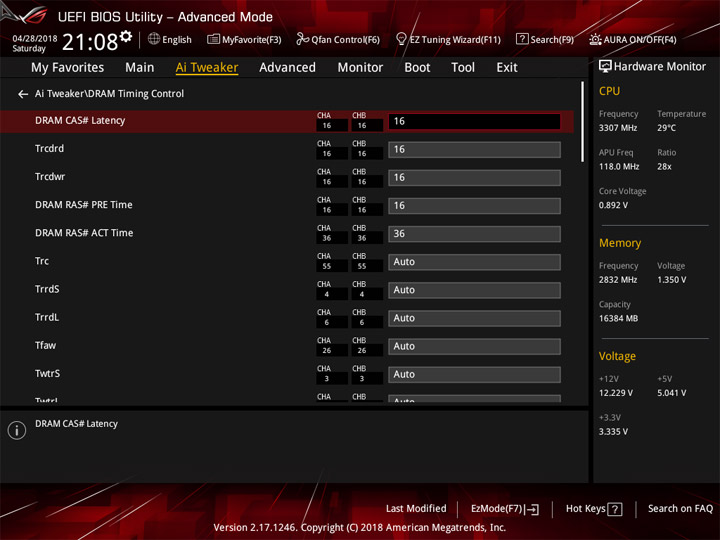Select the Trcdwr row label
720x540 pixels.
click(50, 177)
